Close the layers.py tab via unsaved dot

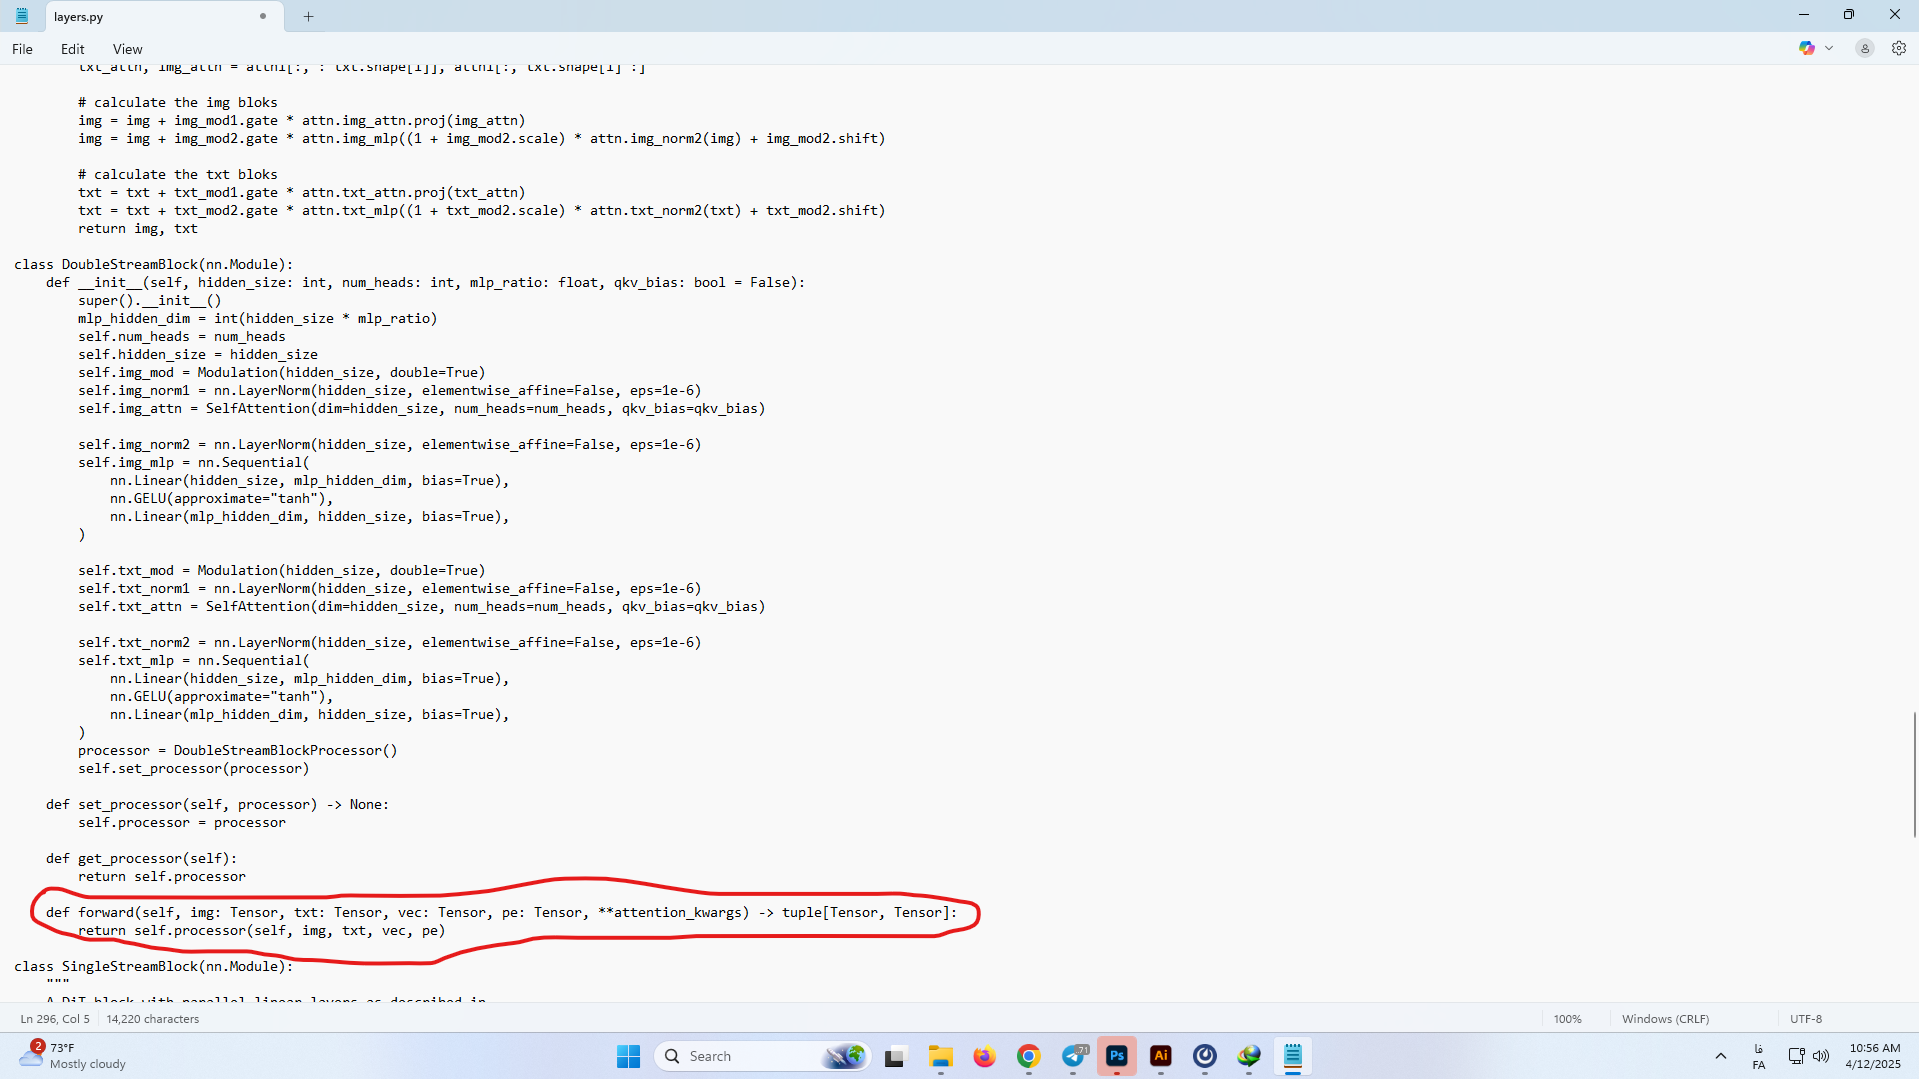coord(263,16)
